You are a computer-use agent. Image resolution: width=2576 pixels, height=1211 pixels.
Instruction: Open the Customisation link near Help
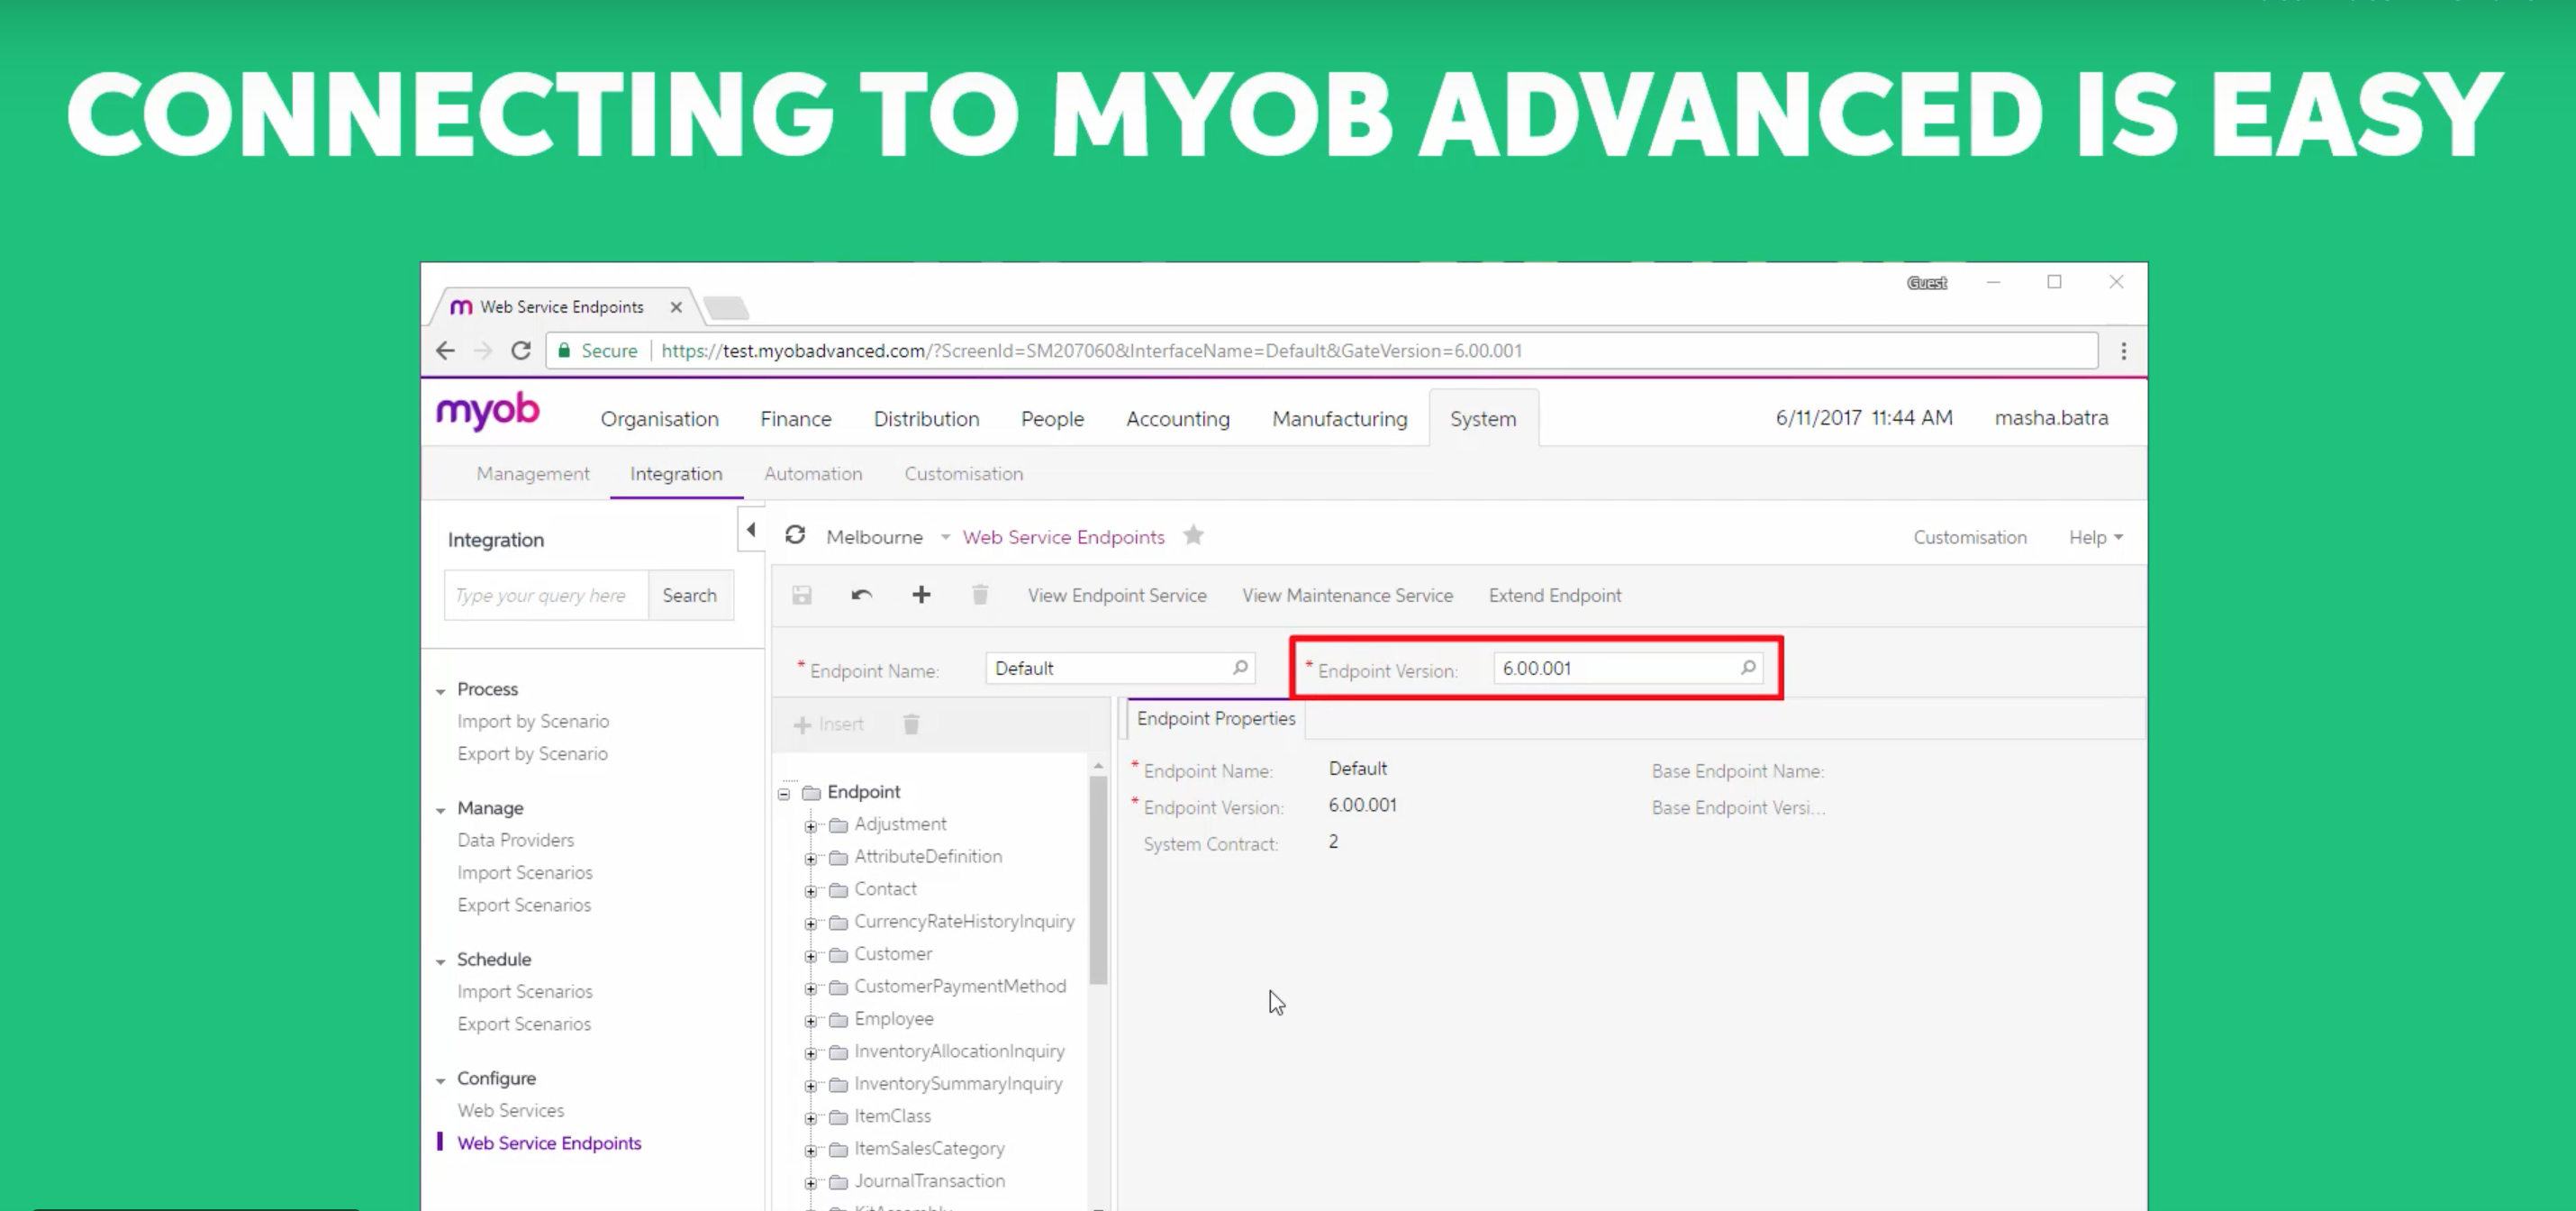point(1970,537)
